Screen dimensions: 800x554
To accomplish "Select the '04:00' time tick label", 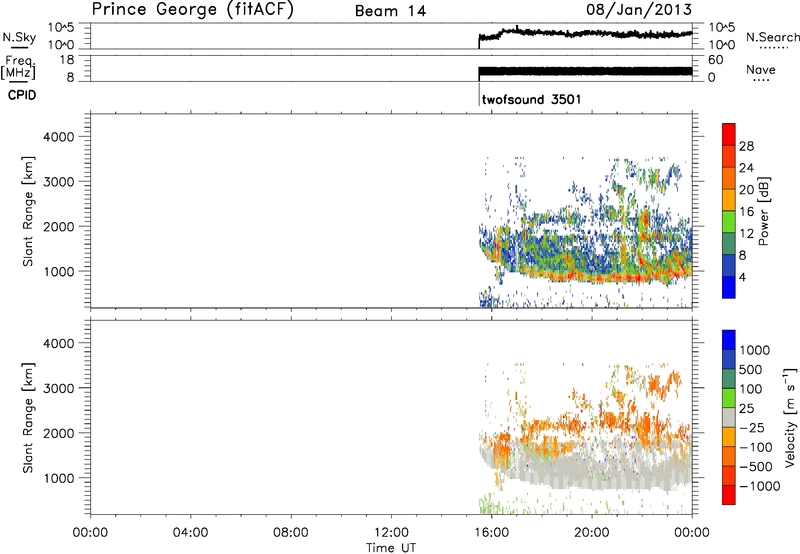I will (x=190, y=533).
